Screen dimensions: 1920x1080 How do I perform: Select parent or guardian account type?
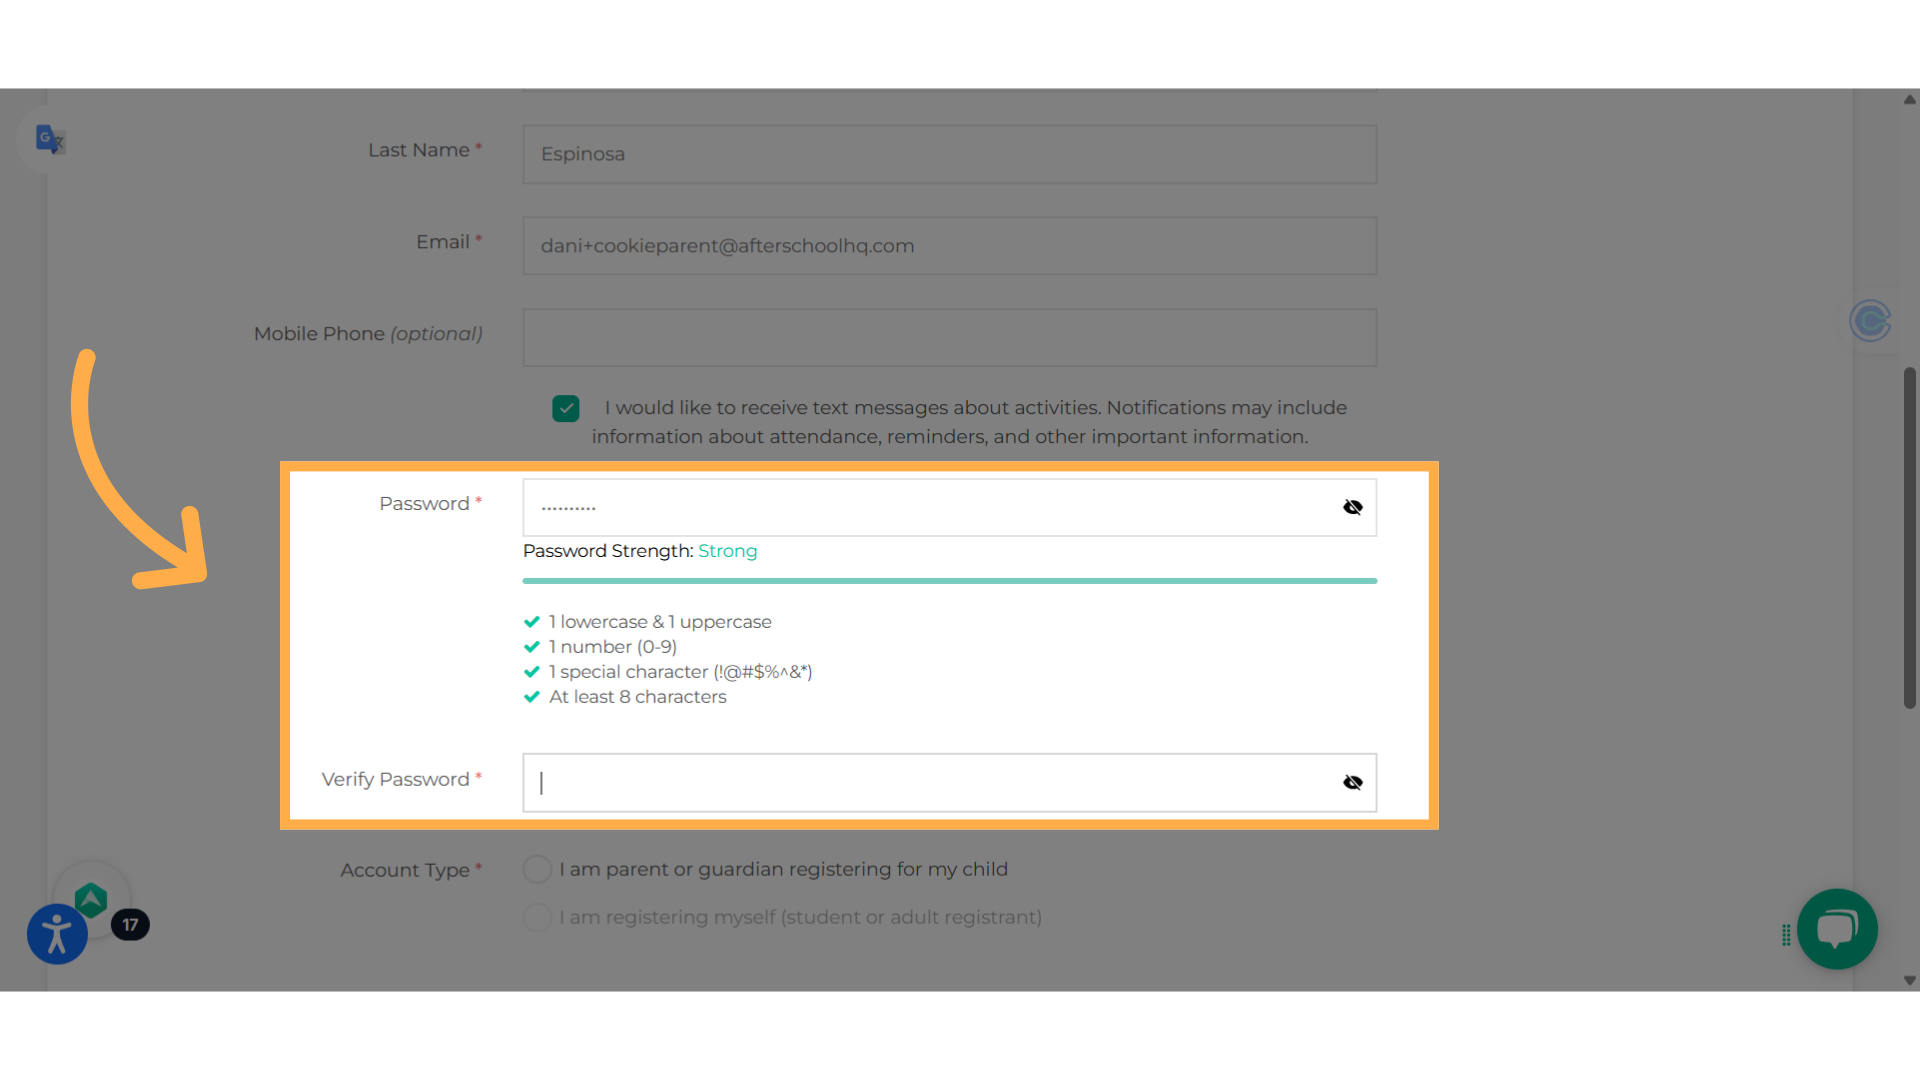click(x=537, y=869)
